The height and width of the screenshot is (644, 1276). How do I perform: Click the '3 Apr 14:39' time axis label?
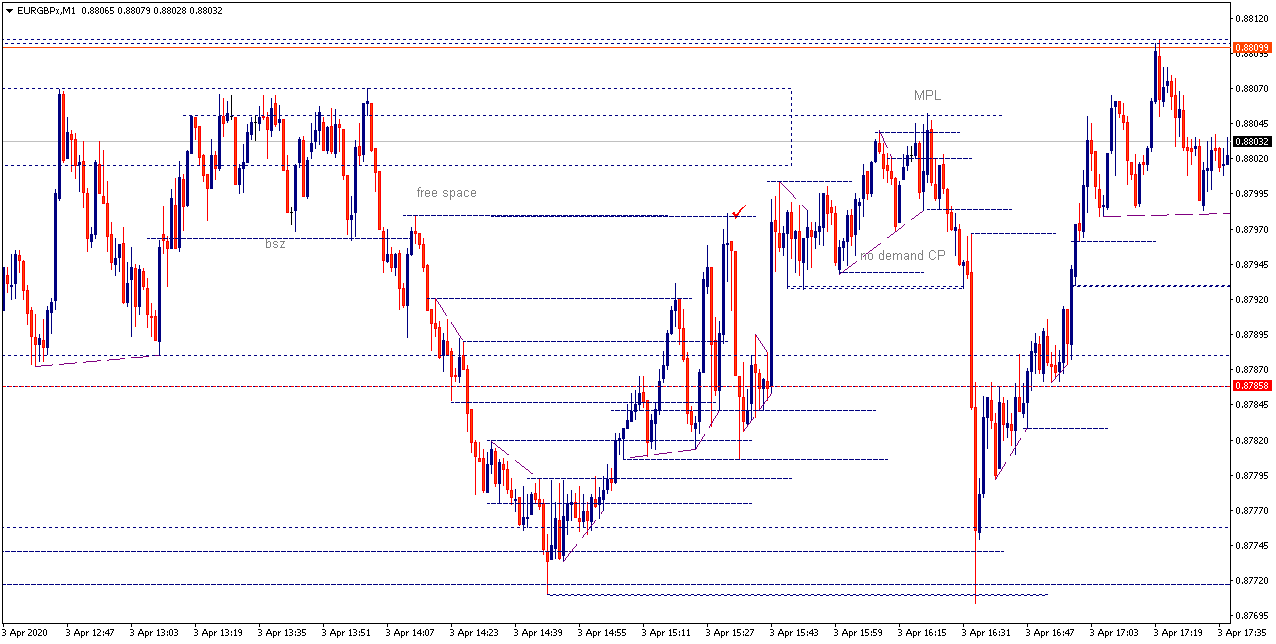(x=540, y=633)
